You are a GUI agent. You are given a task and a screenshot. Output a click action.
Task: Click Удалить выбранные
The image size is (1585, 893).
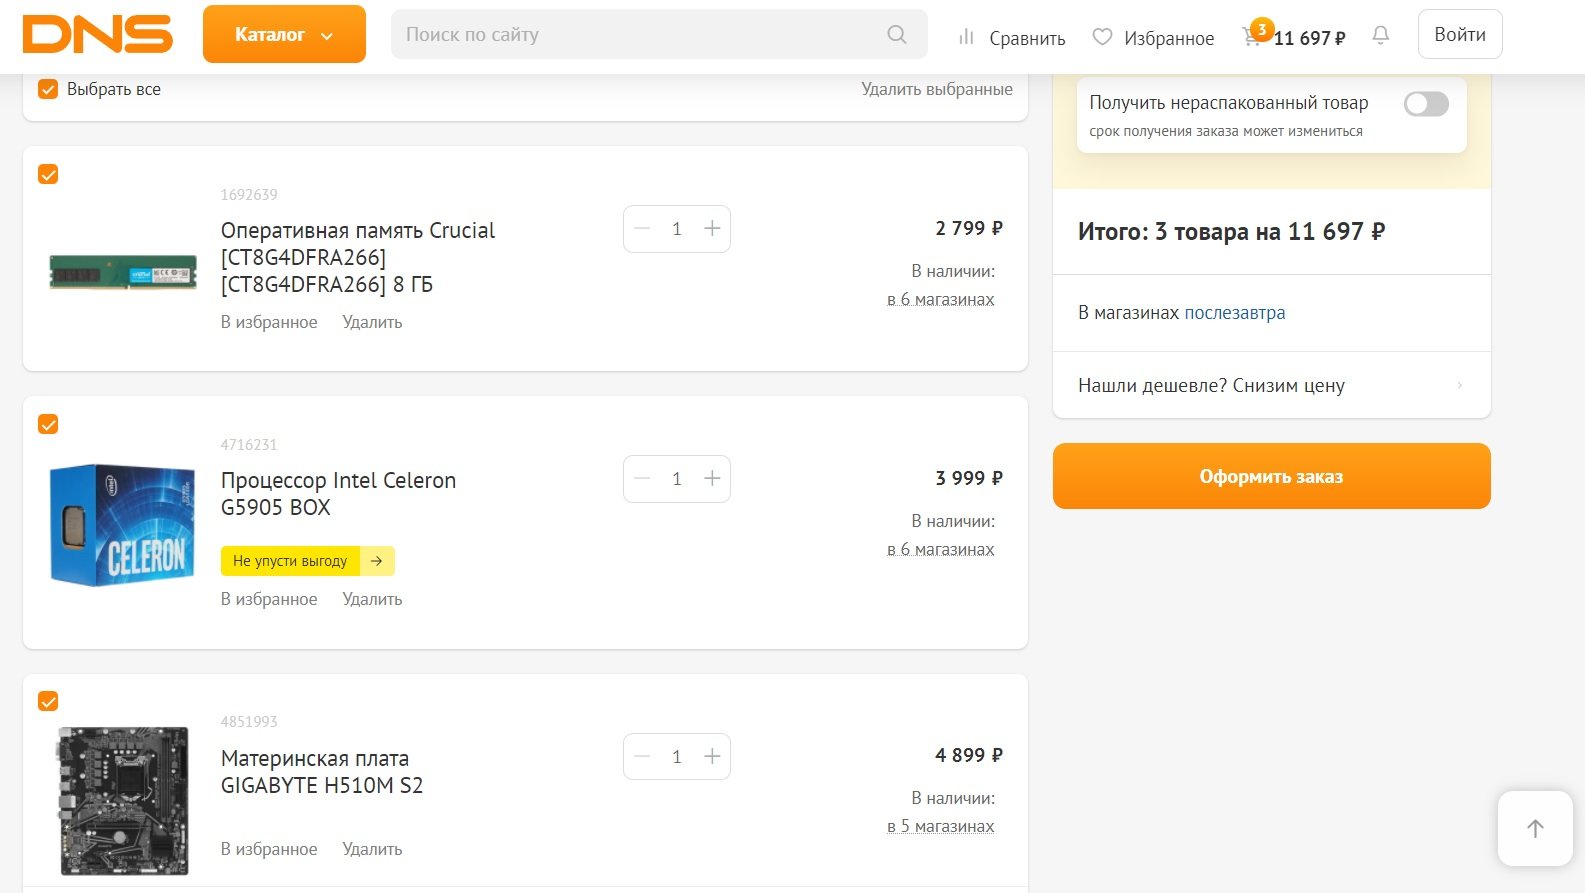tap(937, 89)
